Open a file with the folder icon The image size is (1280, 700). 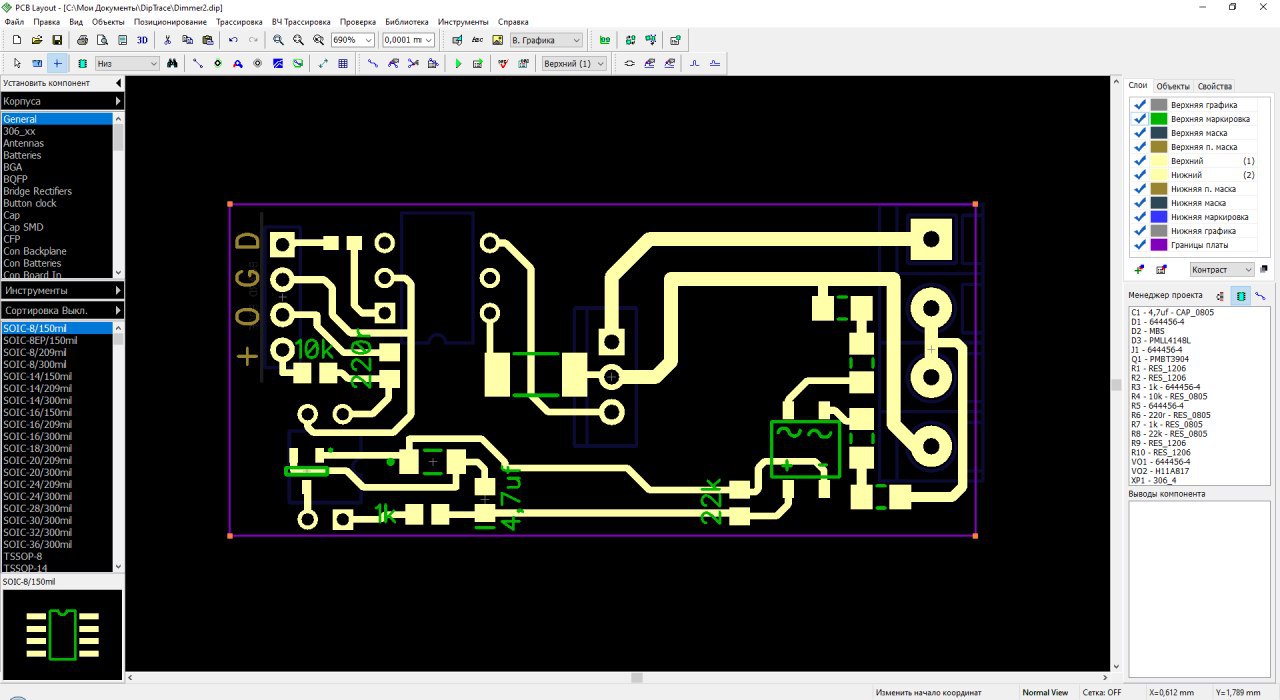click(36, 40)
